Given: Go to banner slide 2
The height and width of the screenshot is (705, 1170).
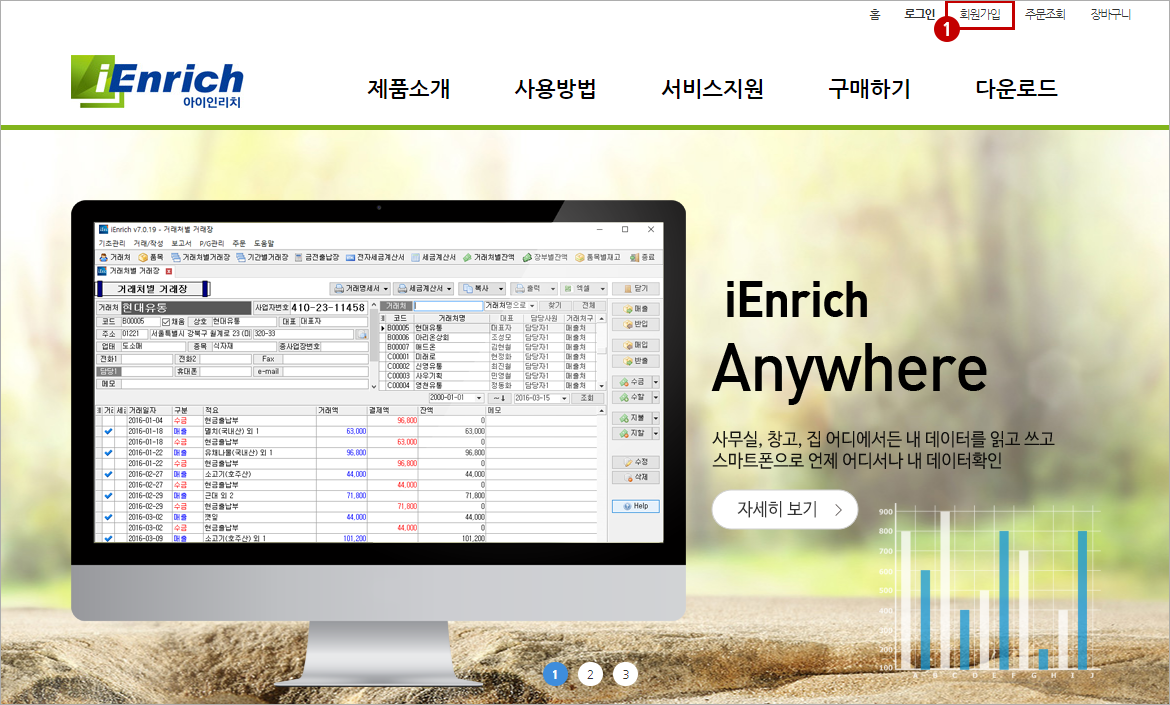Looking at the screenshot, I should click(x=590, y=674).
